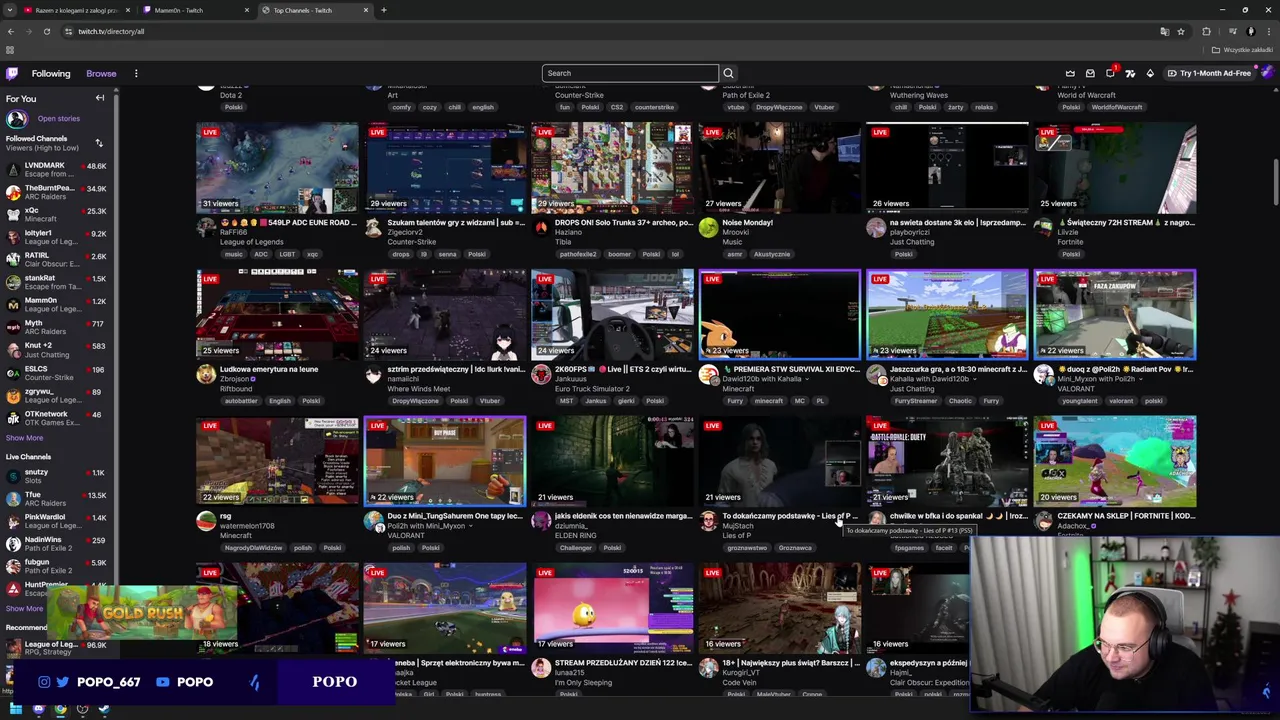Open Haziano Tibia stream thumbnail

[x=612, y=167]
